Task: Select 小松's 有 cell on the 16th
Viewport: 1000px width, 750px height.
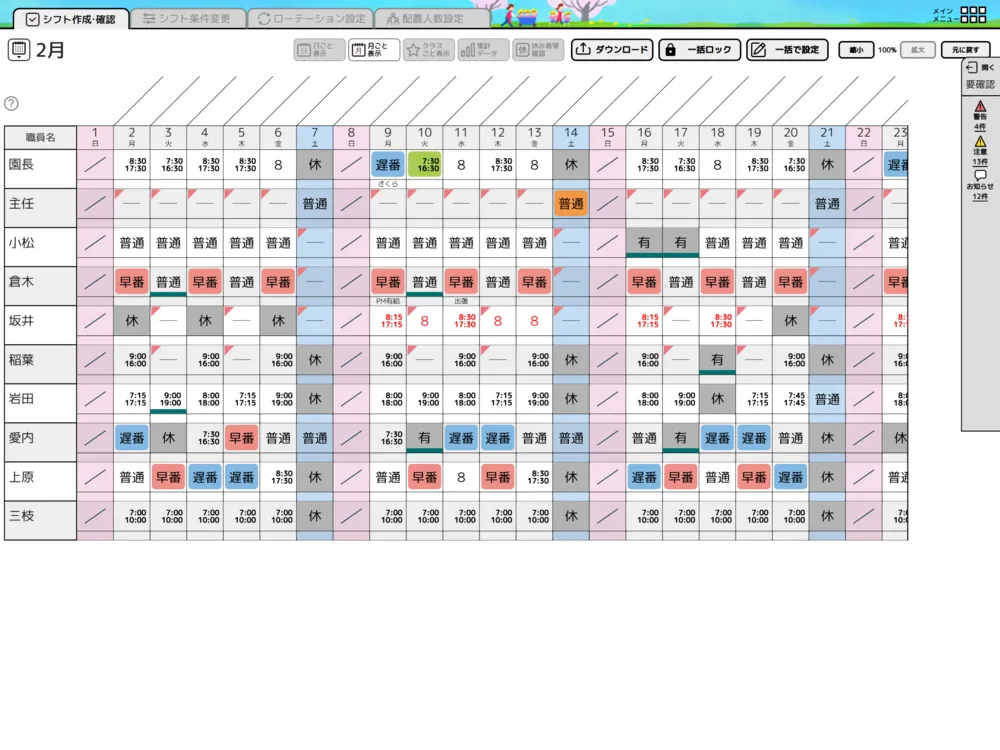Action: [644, 242]
